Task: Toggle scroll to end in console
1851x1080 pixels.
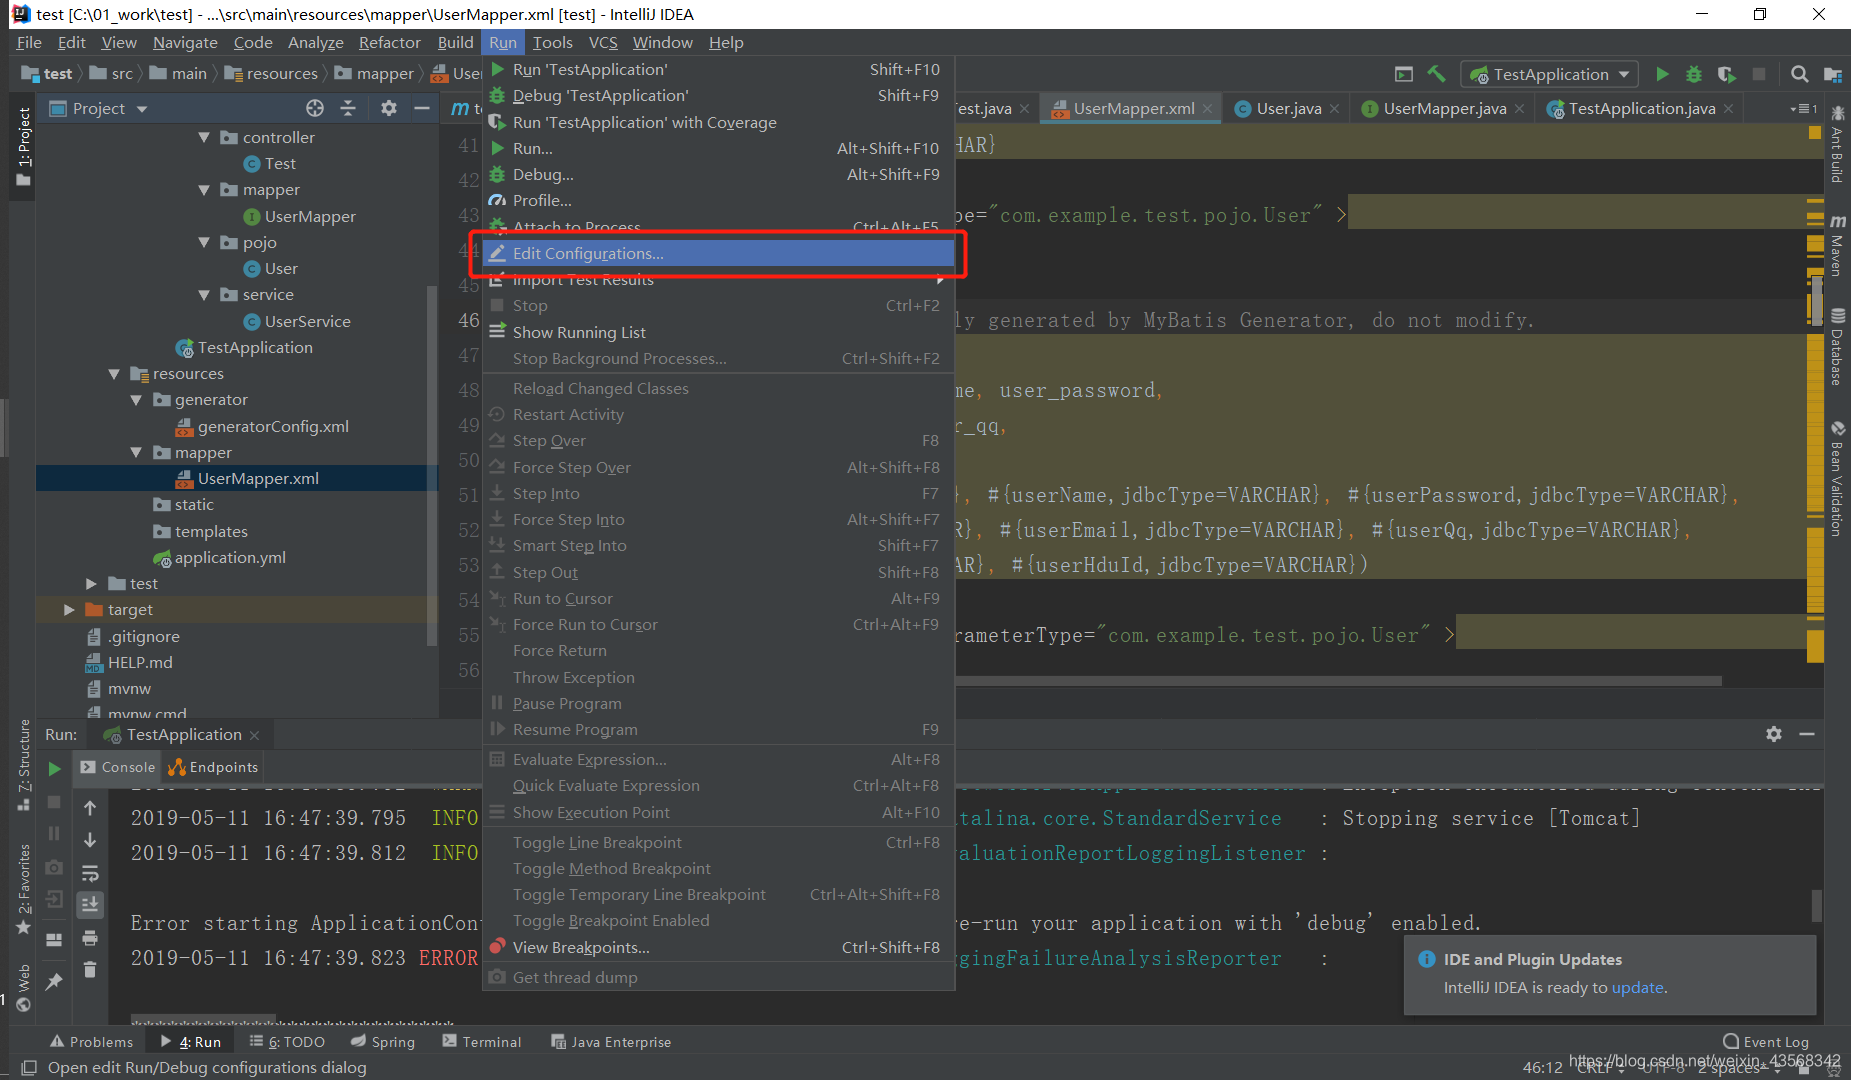Action: 90,905
